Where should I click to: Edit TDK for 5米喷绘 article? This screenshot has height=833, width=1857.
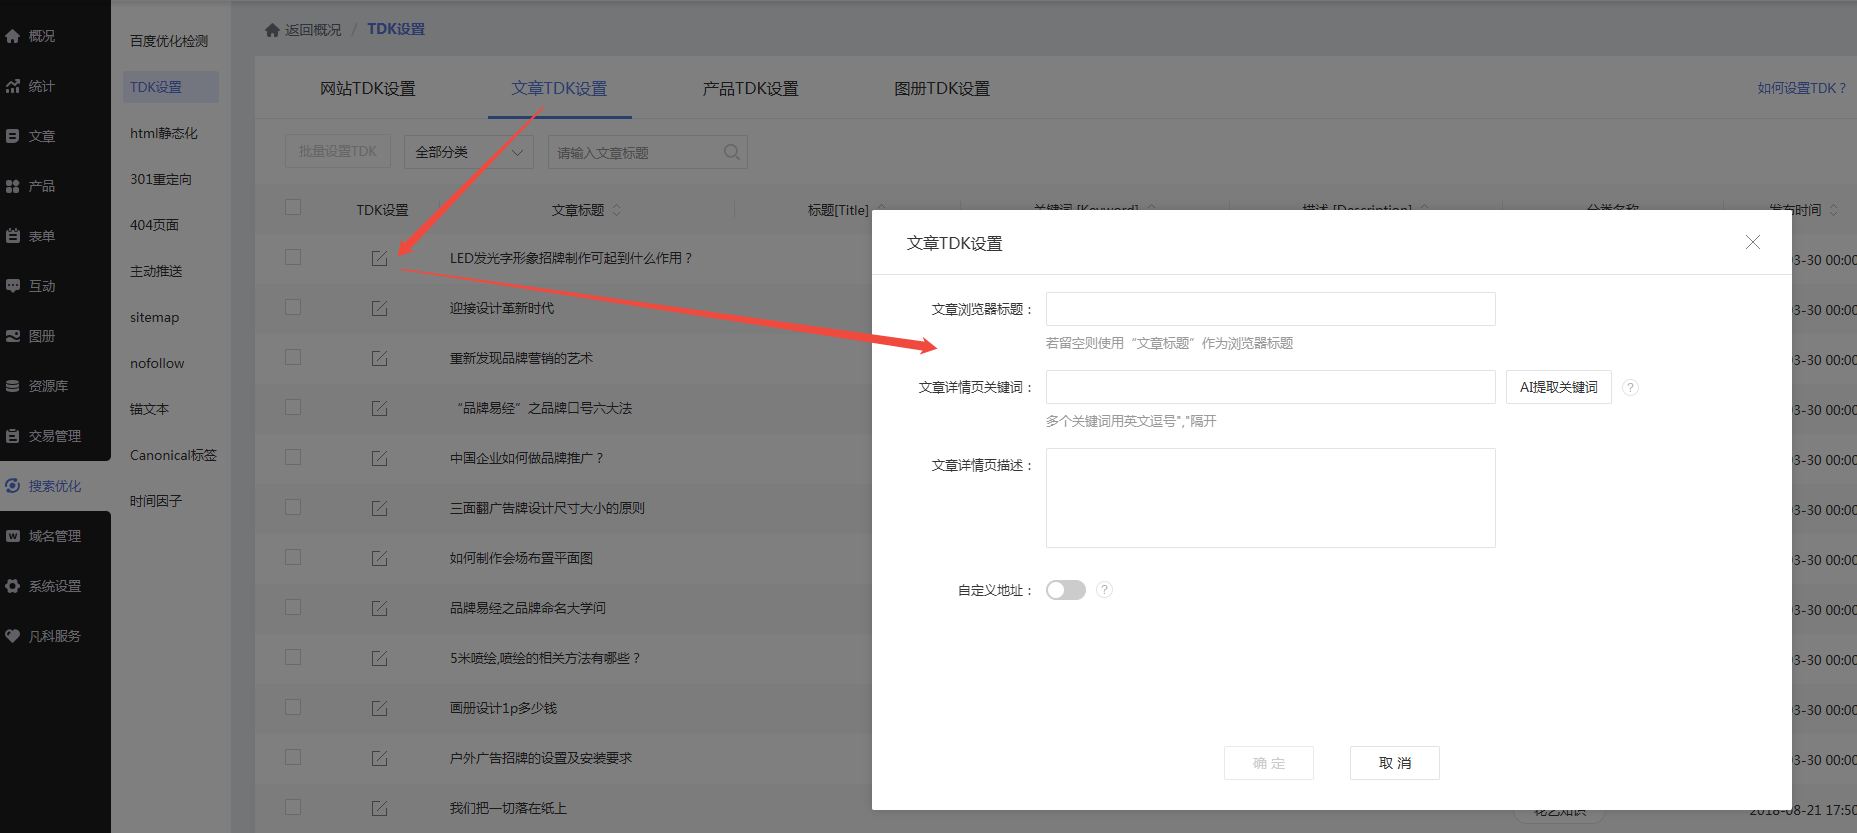(380, 658)
